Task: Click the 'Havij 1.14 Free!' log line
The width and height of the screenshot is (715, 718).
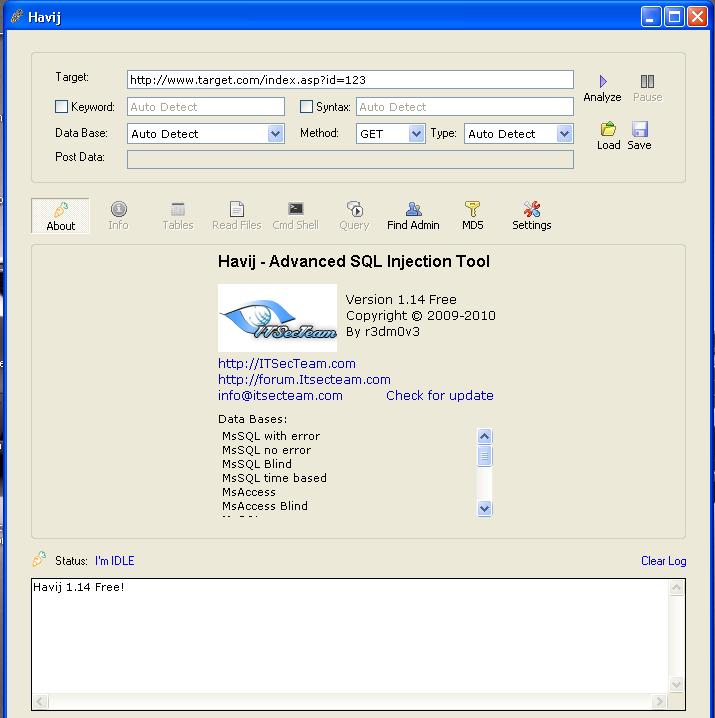Action: point(78,587)
